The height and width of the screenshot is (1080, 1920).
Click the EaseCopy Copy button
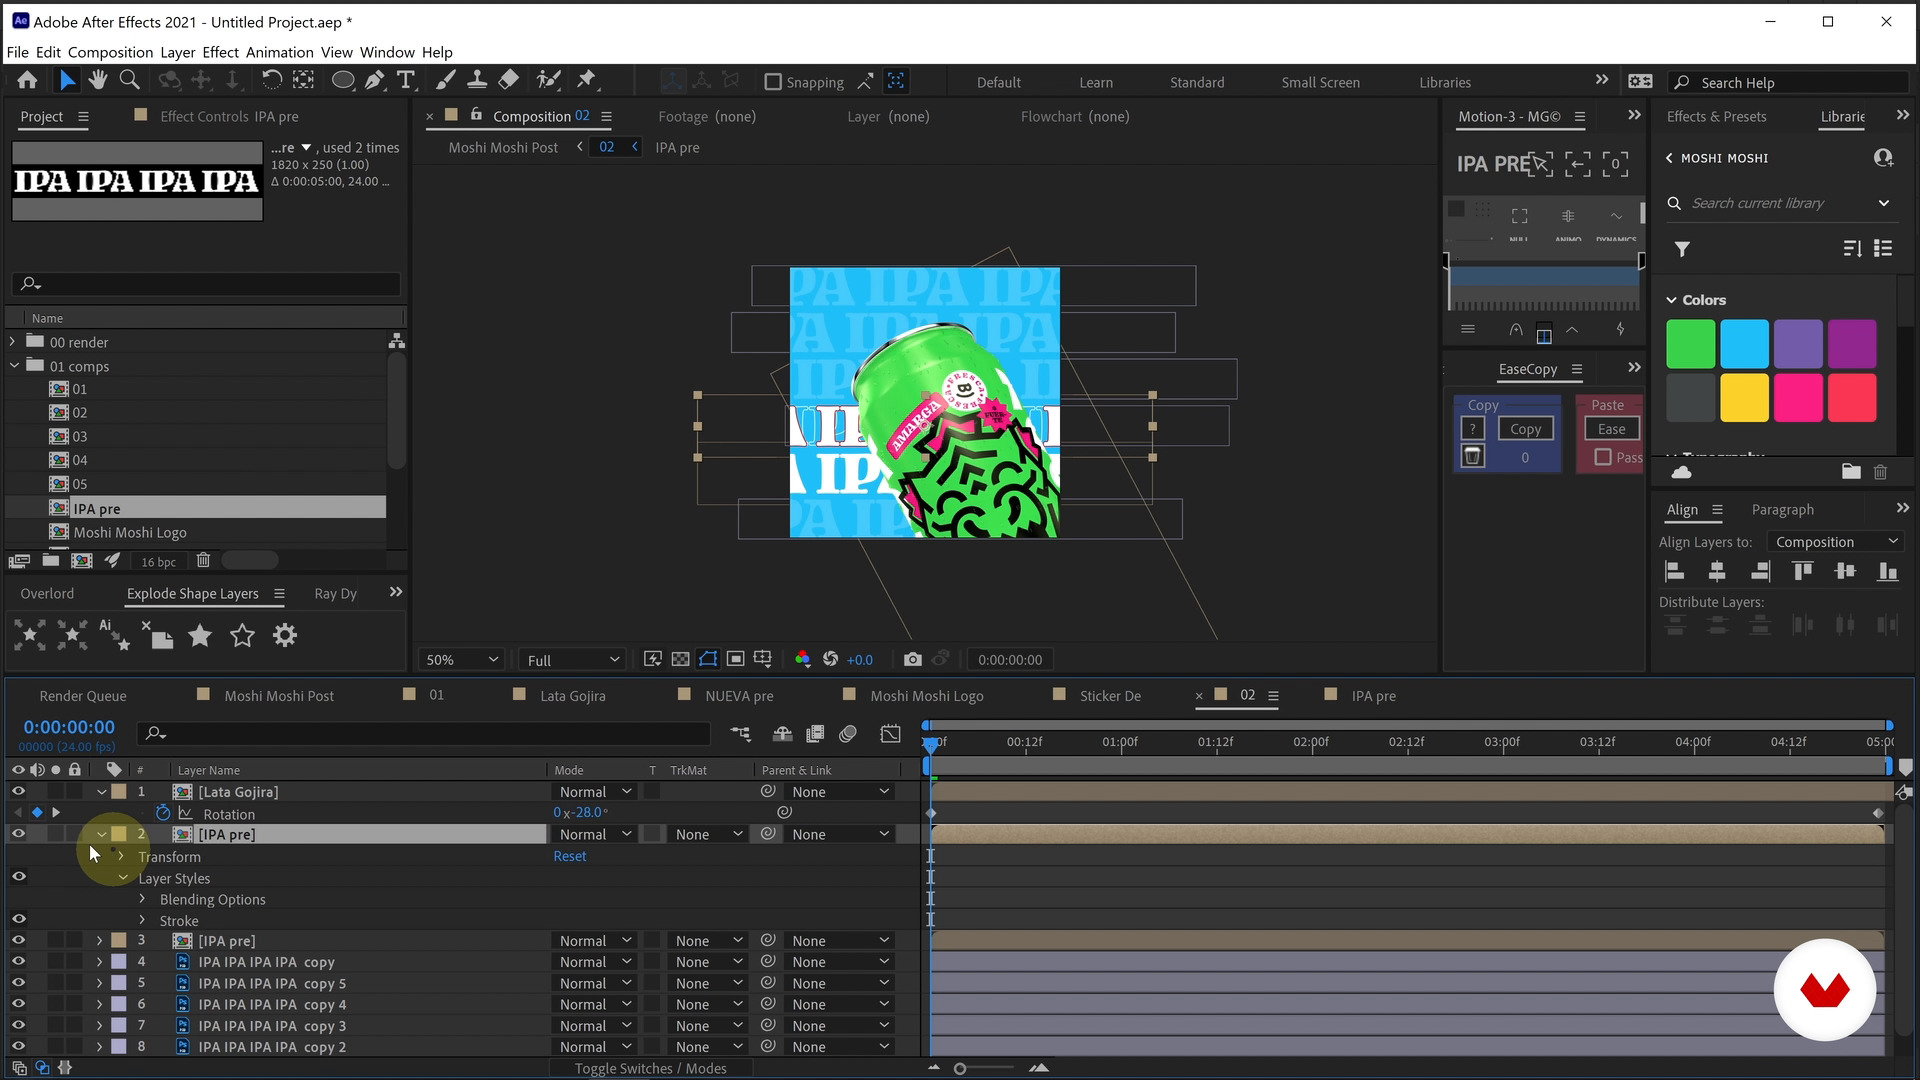(x=1525, y=429)
